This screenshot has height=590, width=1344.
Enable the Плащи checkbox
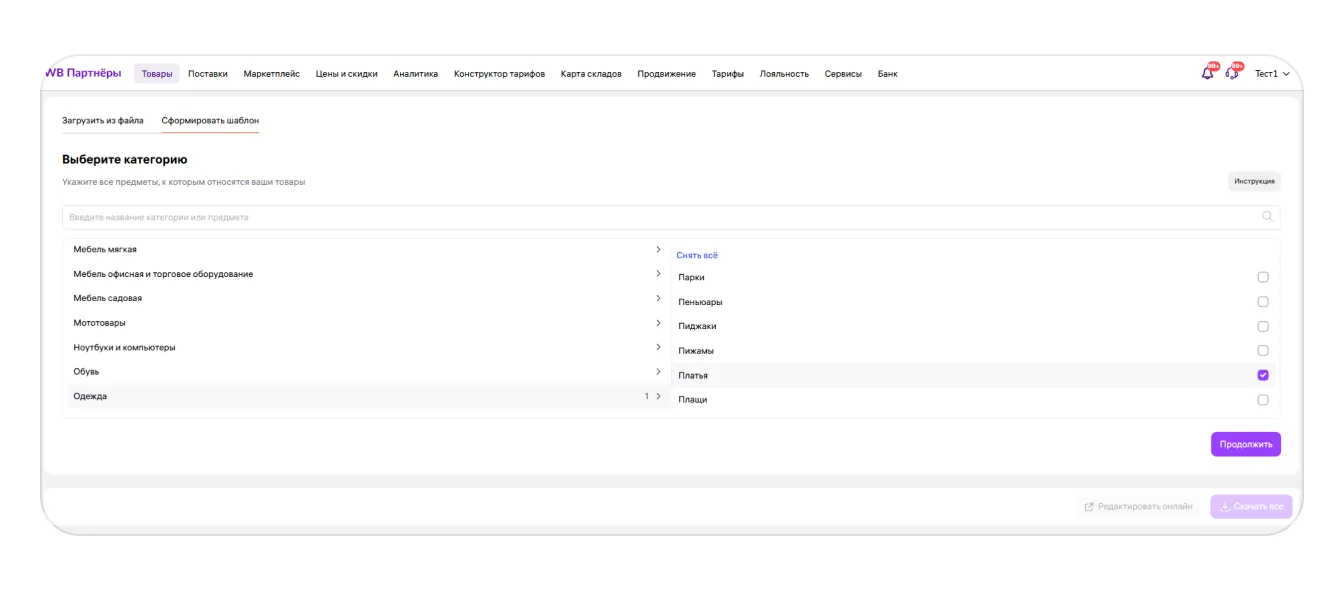click(1262, 400)
